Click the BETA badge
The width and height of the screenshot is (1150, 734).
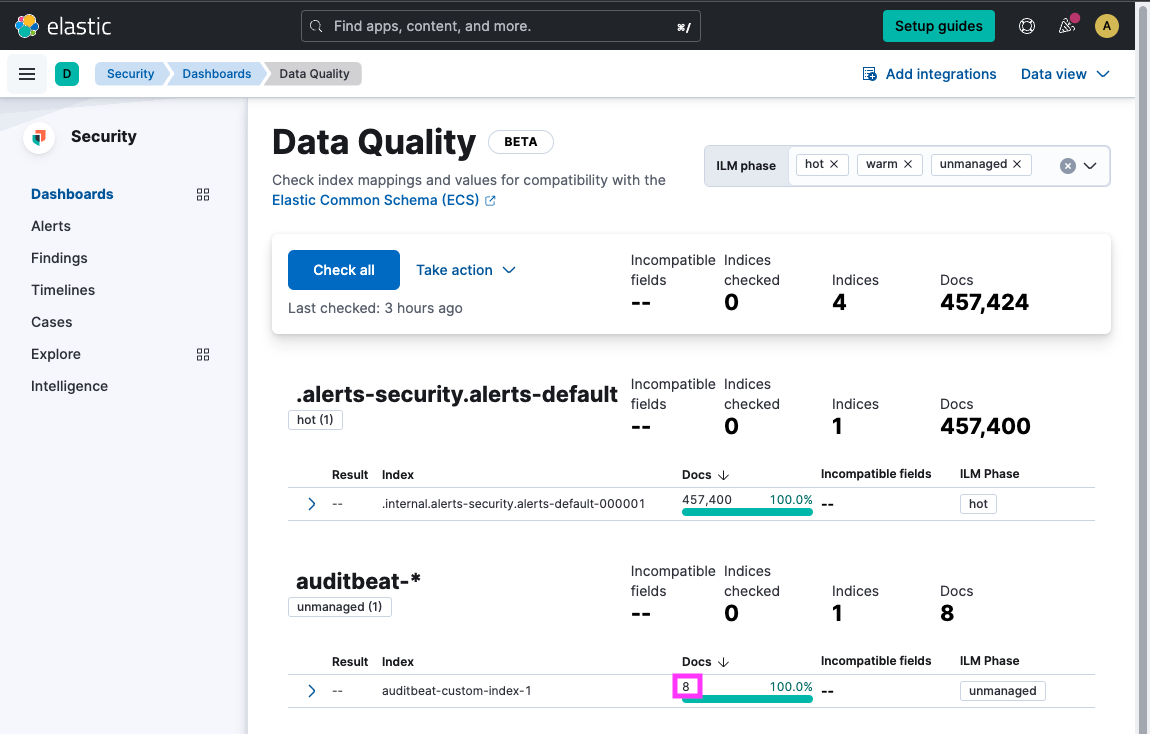coord(521,142)
